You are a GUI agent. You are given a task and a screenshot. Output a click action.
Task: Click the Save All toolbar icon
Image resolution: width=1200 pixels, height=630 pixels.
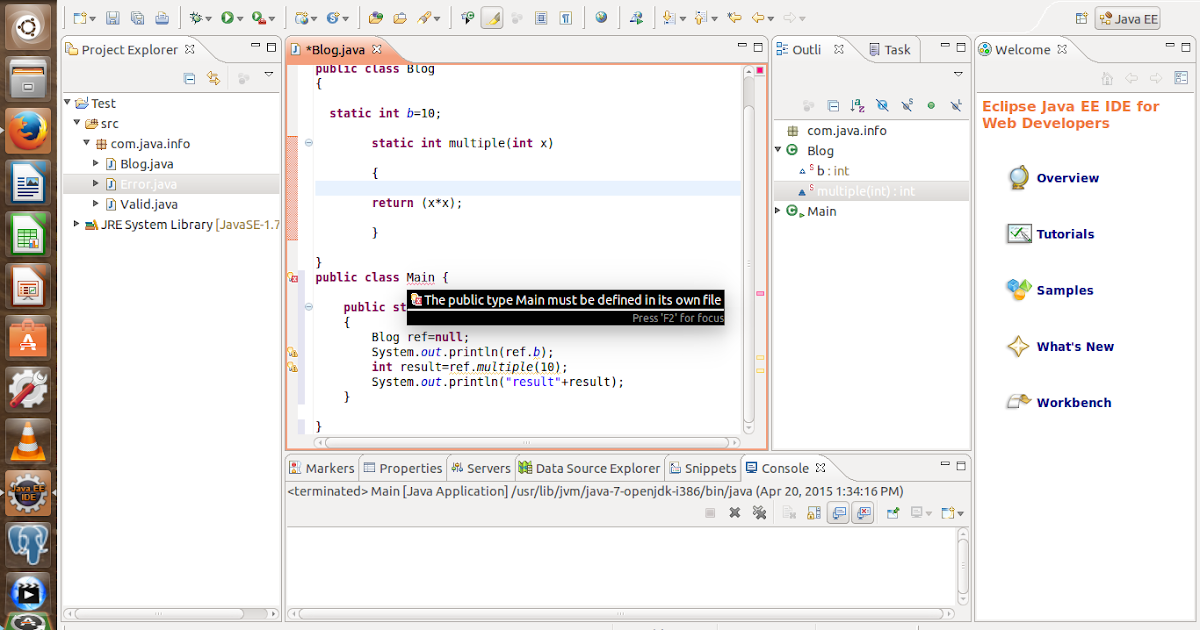pos(137,18)
